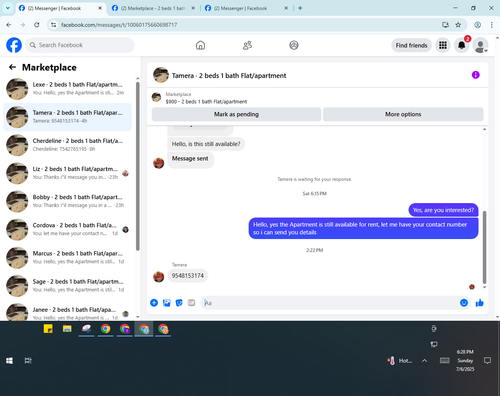
Task: Open the tab search dropdown arrow
Action: [x=8, y=8]
